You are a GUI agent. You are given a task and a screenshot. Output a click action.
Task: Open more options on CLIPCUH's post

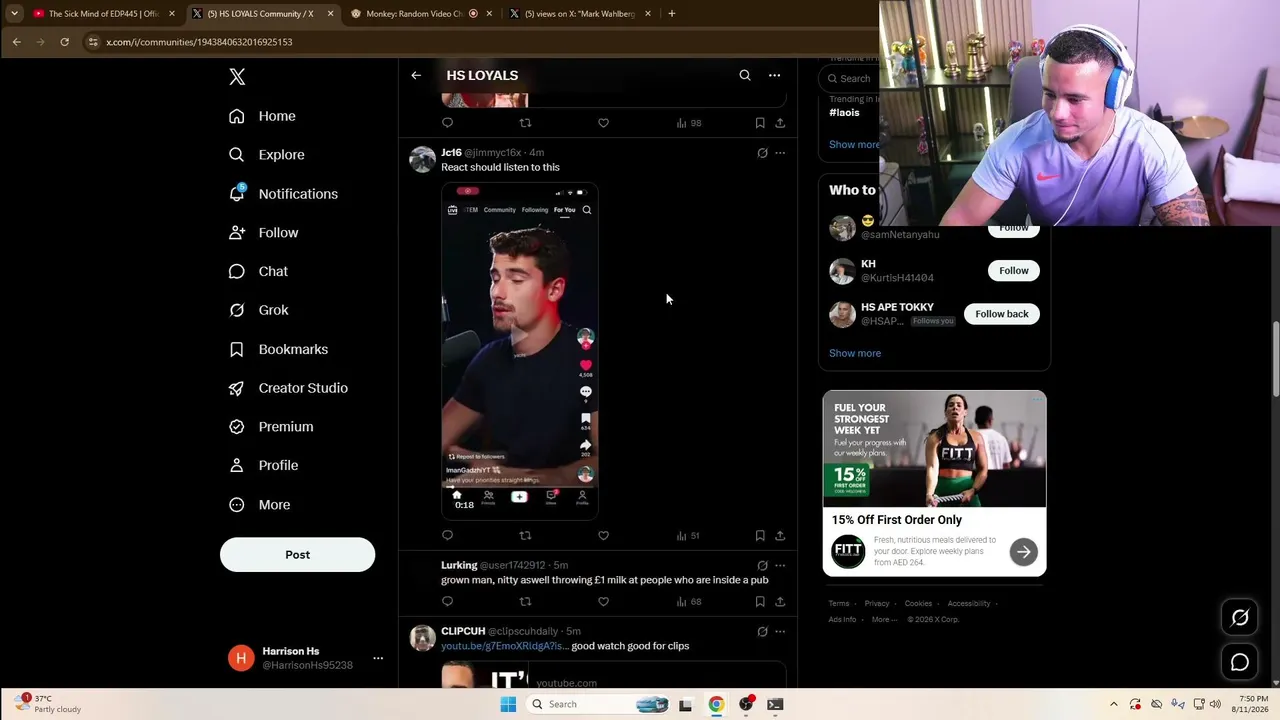[x=780, y=632]
